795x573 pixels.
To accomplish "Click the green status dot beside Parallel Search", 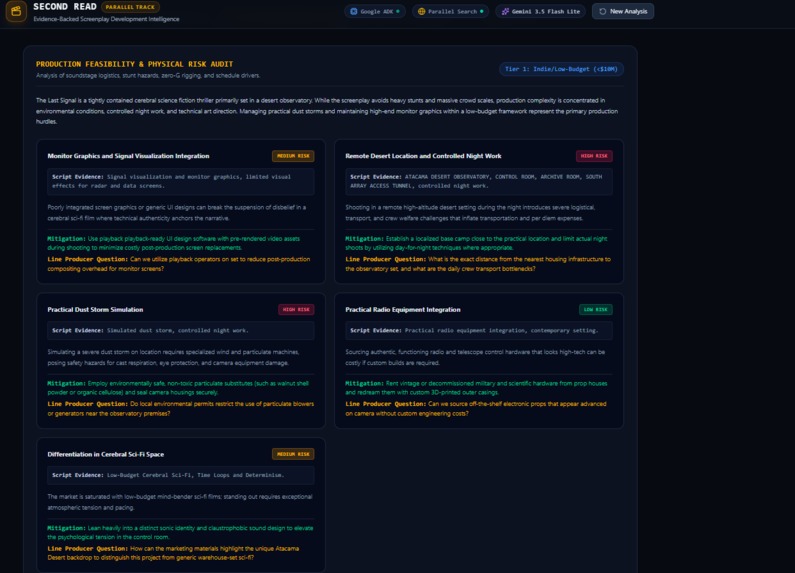I will click(x=482, y=11).
